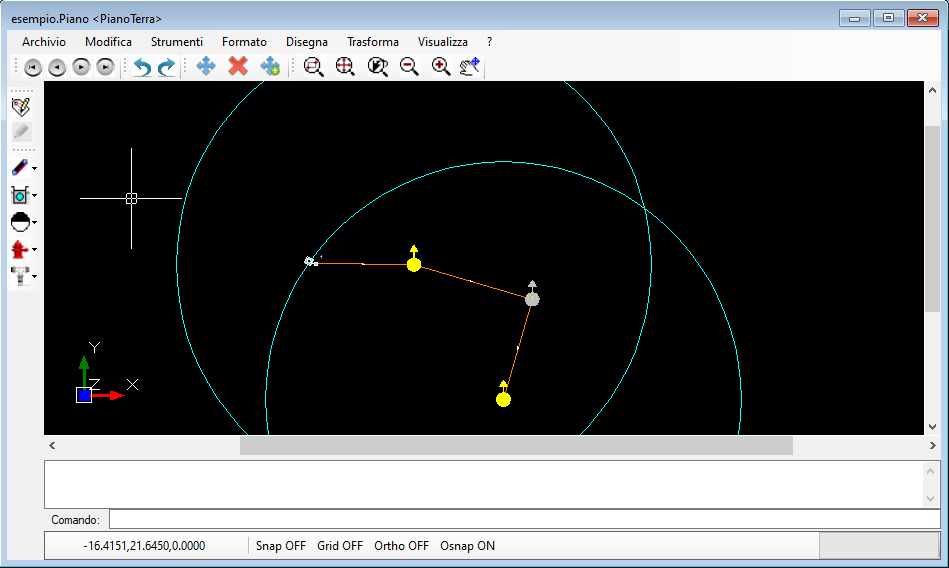Viewport: 949px width, 568px height.
Task: Open the Visualizza menu
Action: [x=442, y=42]
